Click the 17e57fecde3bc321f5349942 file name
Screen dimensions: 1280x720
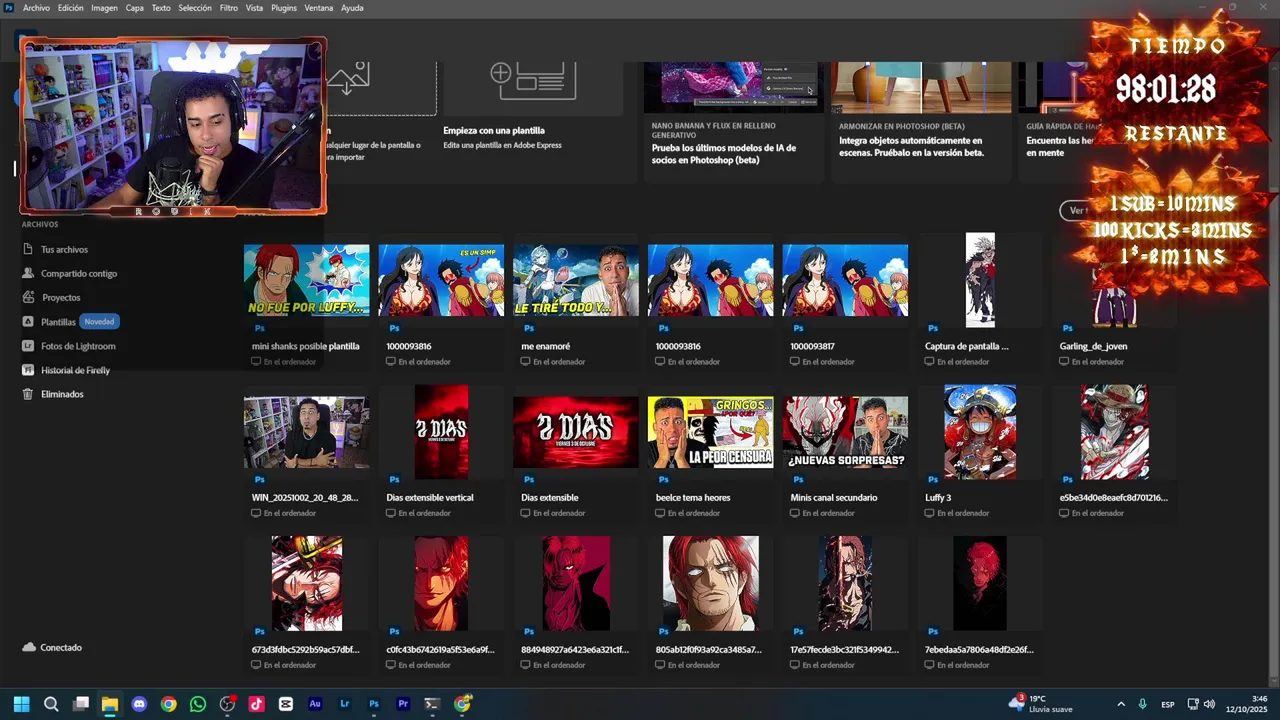tap(844, 650)
